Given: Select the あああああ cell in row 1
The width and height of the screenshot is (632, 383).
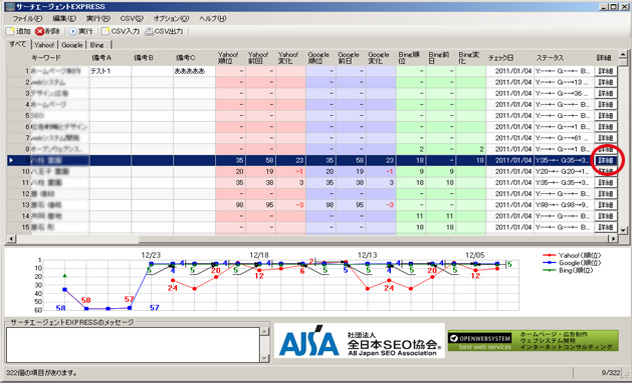Looking at the screenshot, I should tap(194, 71).
